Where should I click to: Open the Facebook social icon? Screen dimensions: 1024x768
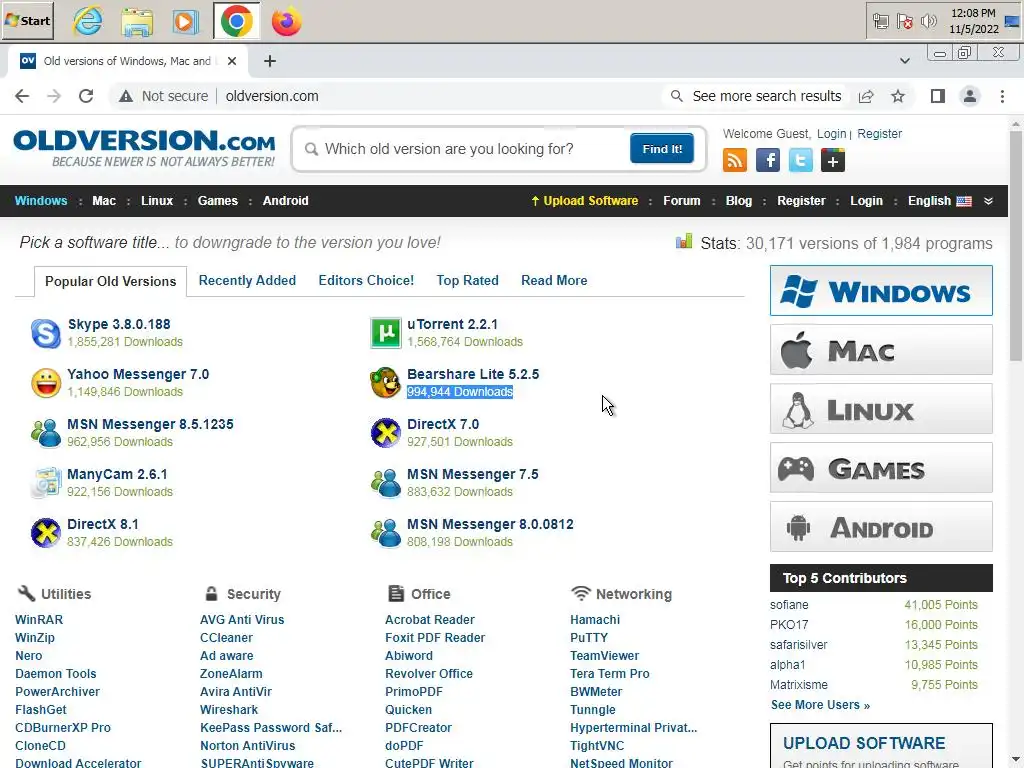pos(768,160)
